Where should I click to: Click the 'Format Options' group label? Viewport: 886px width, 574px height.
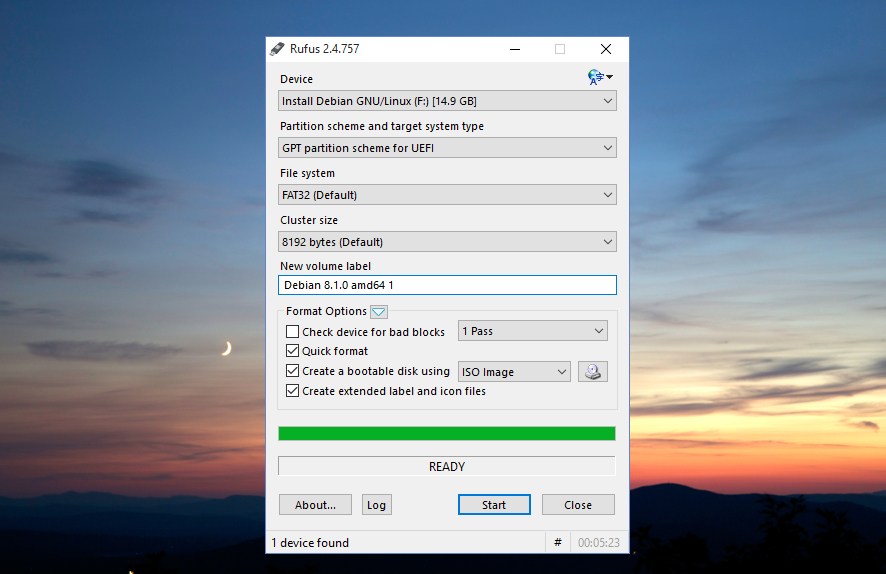click(326, 311)
